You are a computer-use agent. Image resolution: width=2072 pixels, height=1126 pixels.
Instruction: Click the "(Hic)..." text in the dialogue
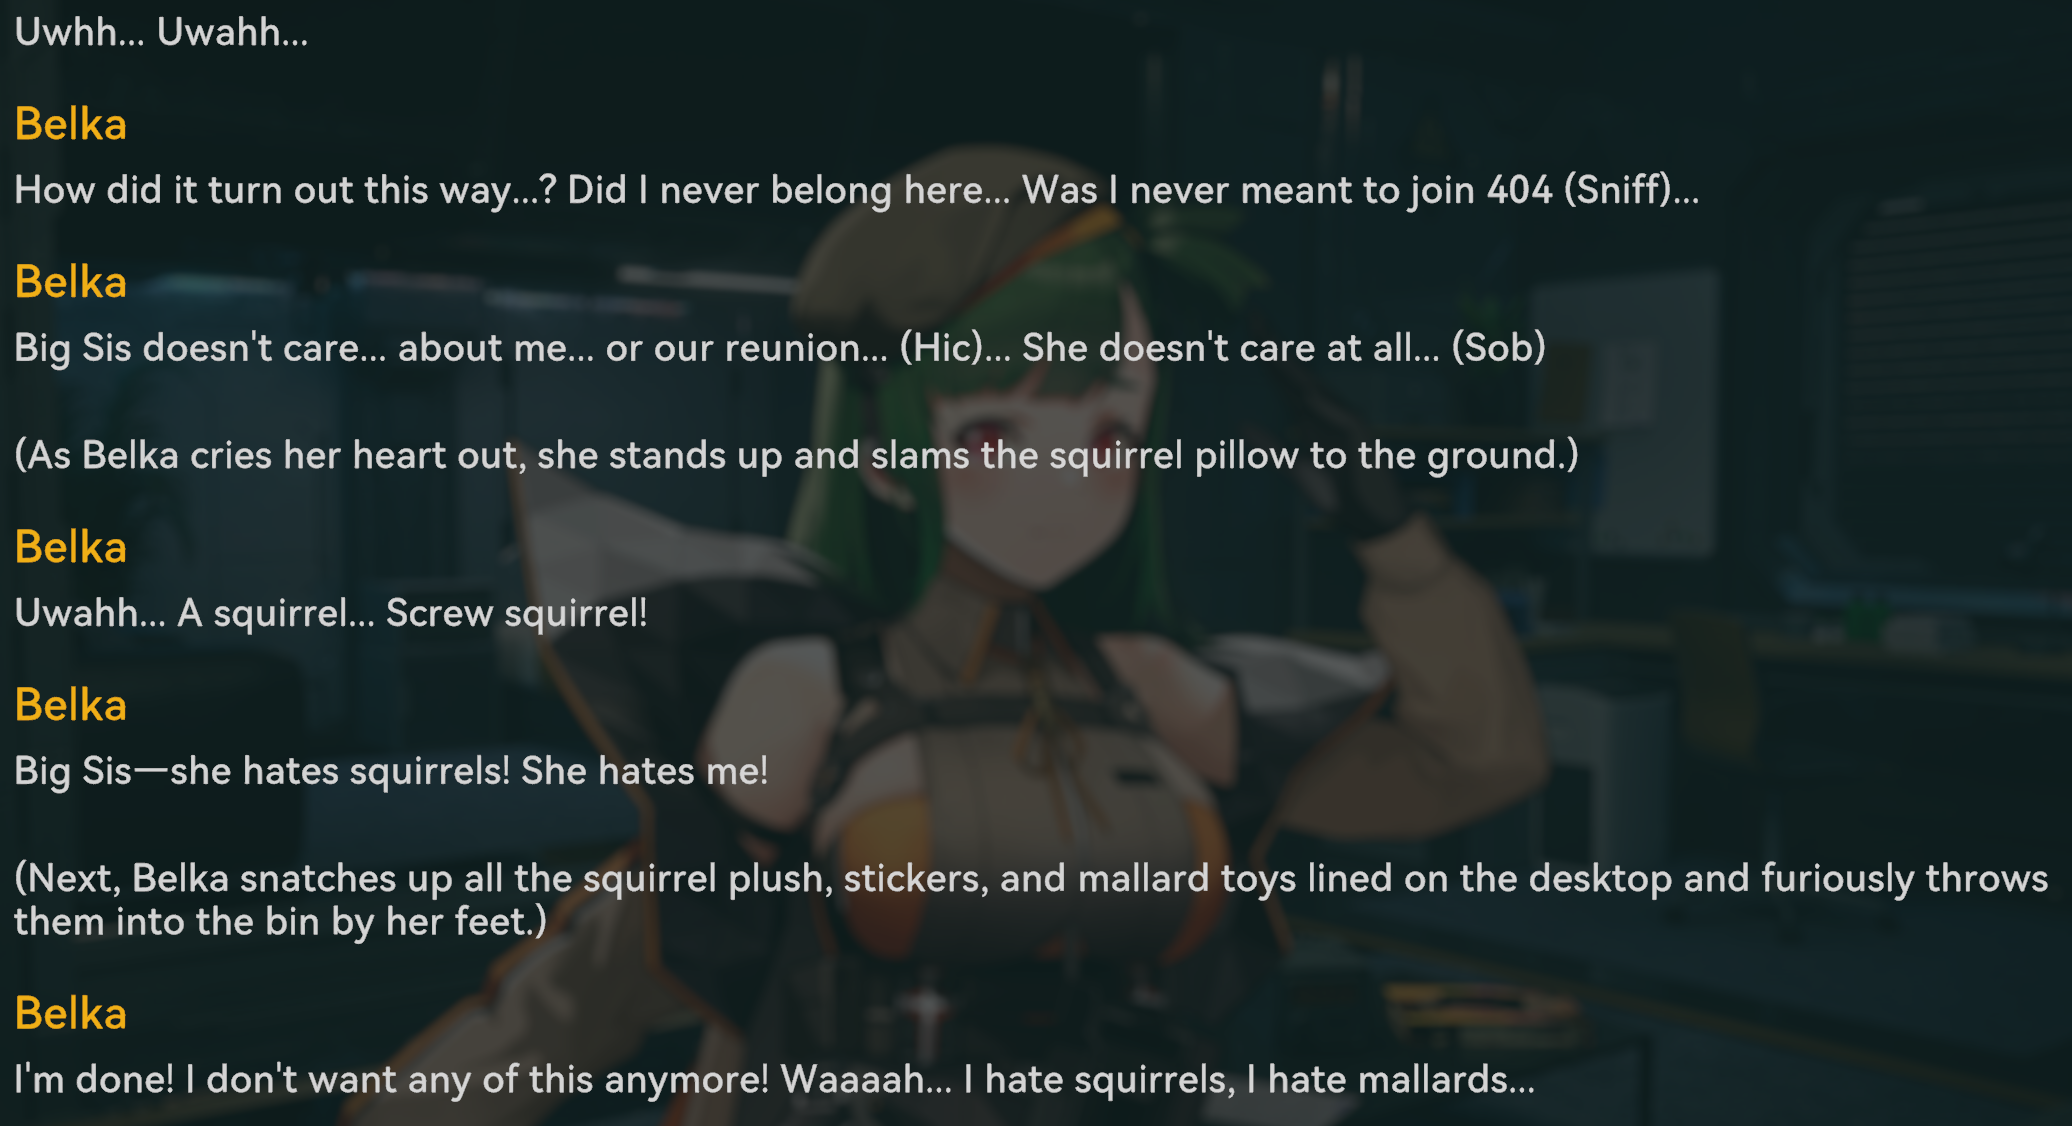pos(955,348)
